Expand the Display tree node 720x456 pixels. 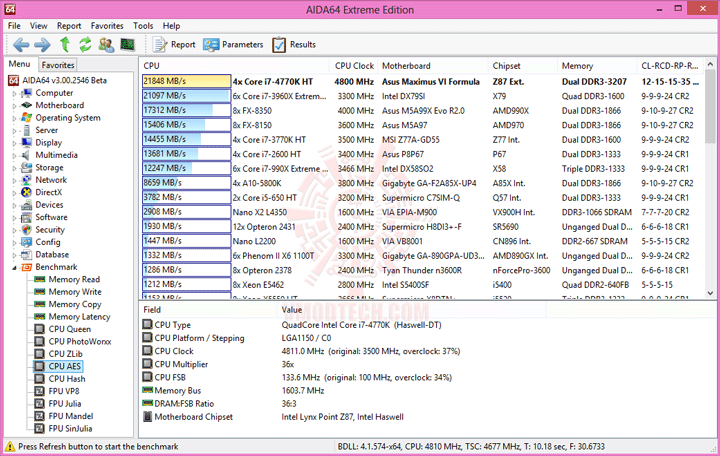point(14,143)
